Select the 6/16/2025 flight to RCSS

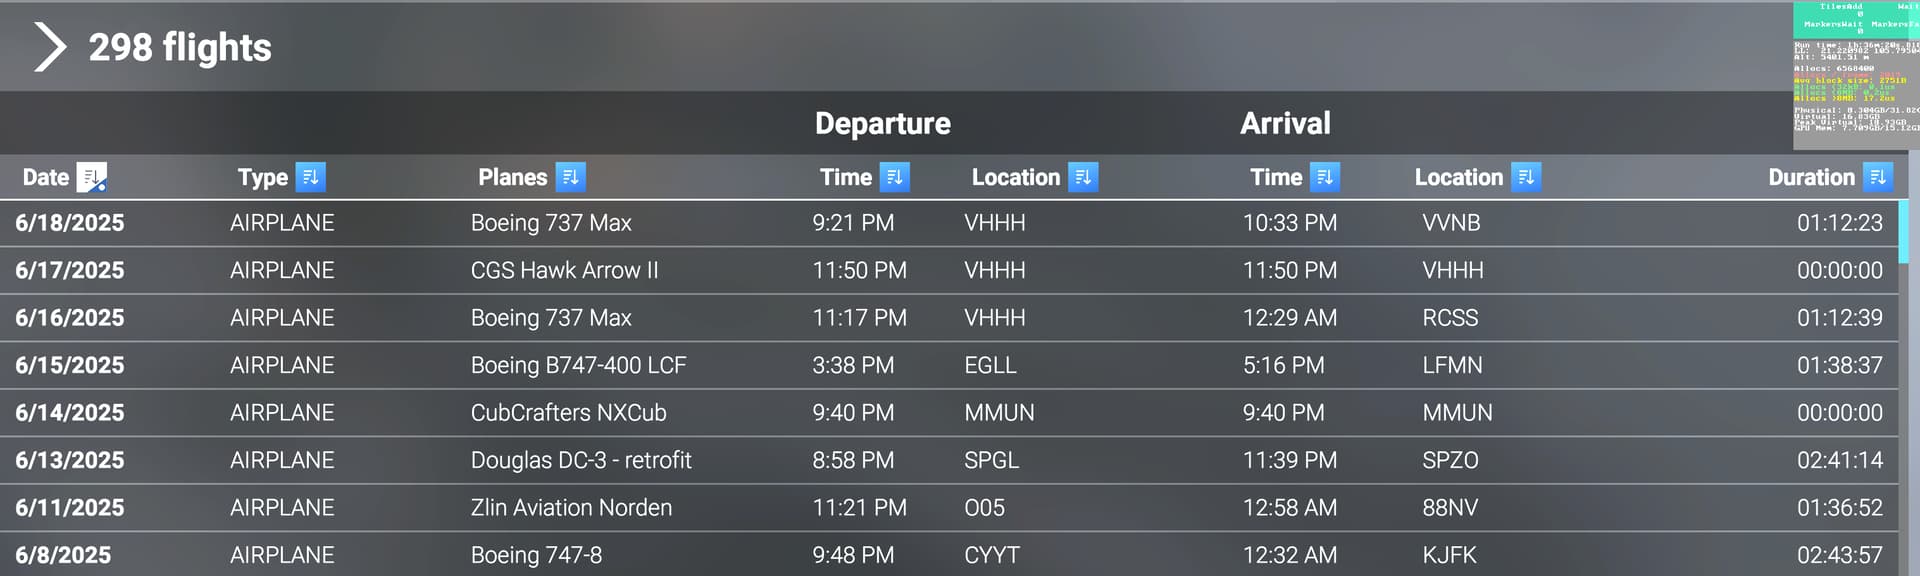pos(949,318)
